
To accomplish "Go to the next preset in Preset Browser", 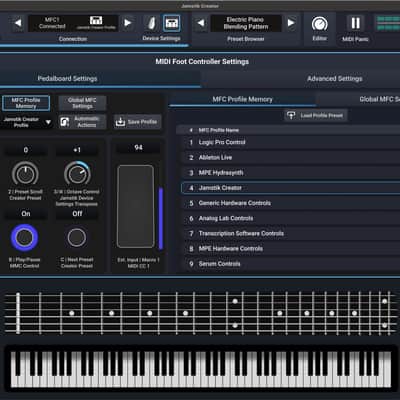I will pyautogui.click(x=291, y=23).
